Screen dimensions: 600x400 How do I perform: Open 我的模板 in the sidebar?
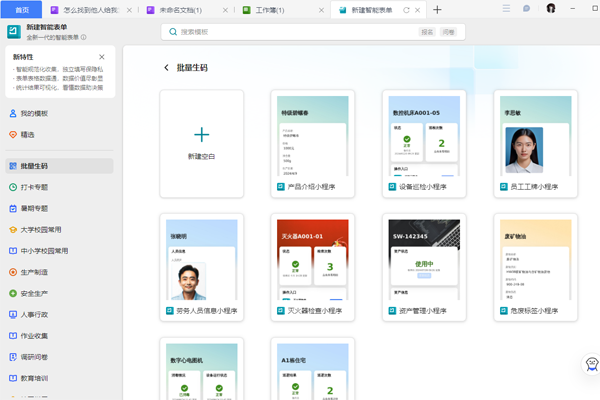click(34, 114)
